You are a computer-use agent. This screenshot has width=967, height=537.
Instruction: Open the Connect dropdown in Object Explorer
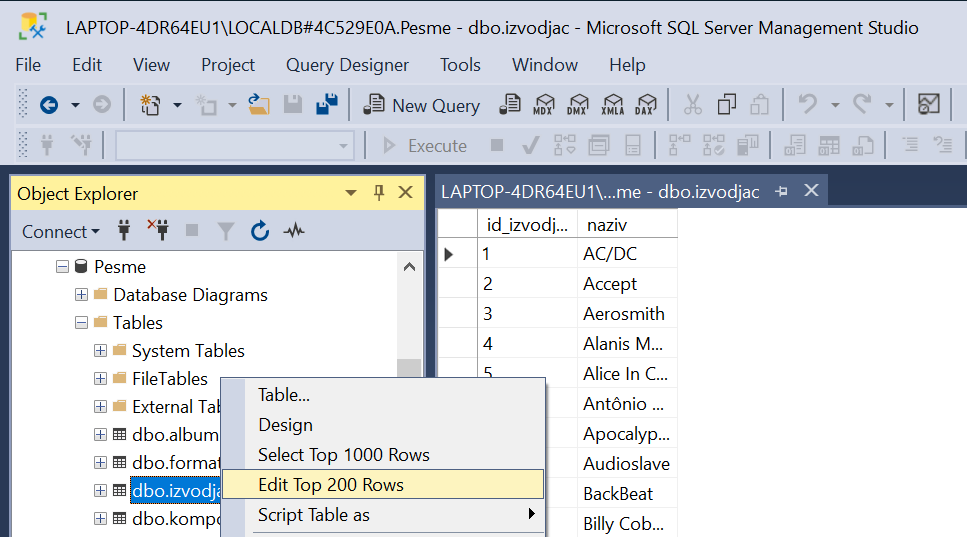[60, 232]
